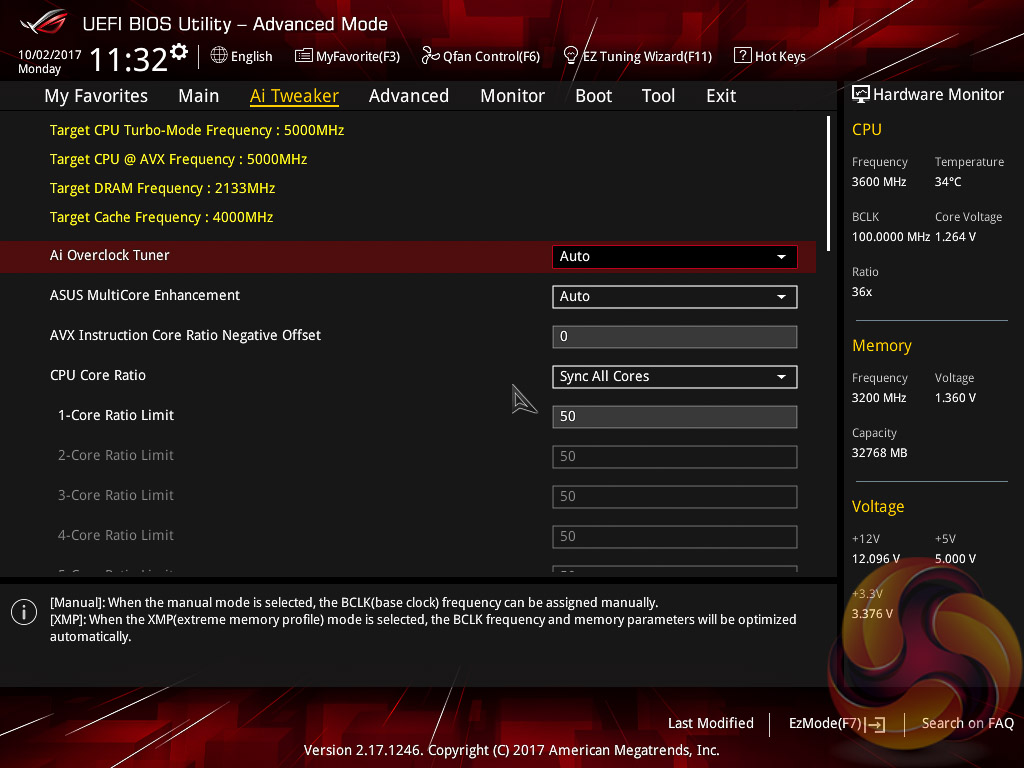
Task: Click the 1-Core Ratio Limit field
Action: point(675,417)
